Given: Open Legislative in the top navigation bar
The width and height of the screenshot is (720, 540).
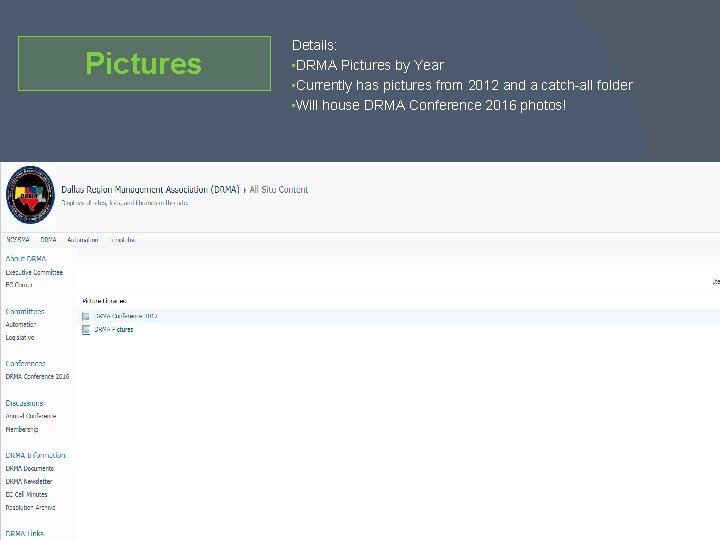Looking at the screenshot, I should [123, 240].
